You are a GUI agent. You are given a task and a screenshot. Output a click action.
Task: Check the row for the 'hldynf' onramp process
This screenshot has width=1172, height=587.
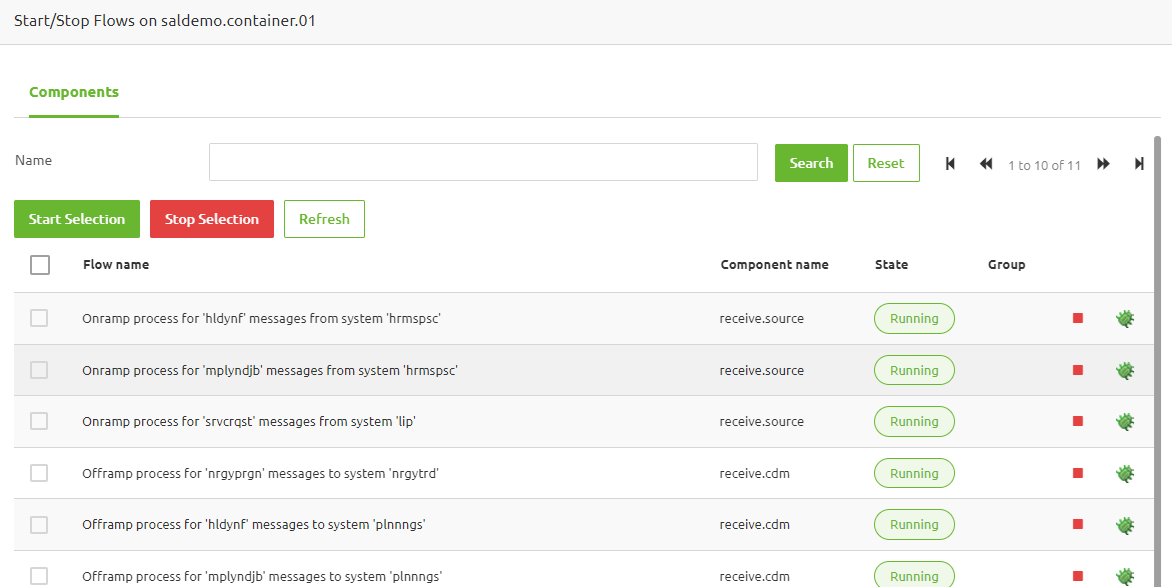[40, 317]
